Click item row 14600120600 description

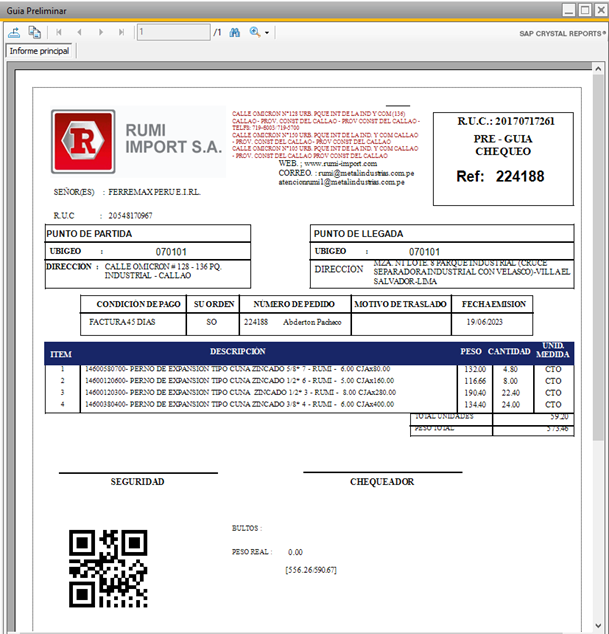pyautogui.click(x=239, y=380)
